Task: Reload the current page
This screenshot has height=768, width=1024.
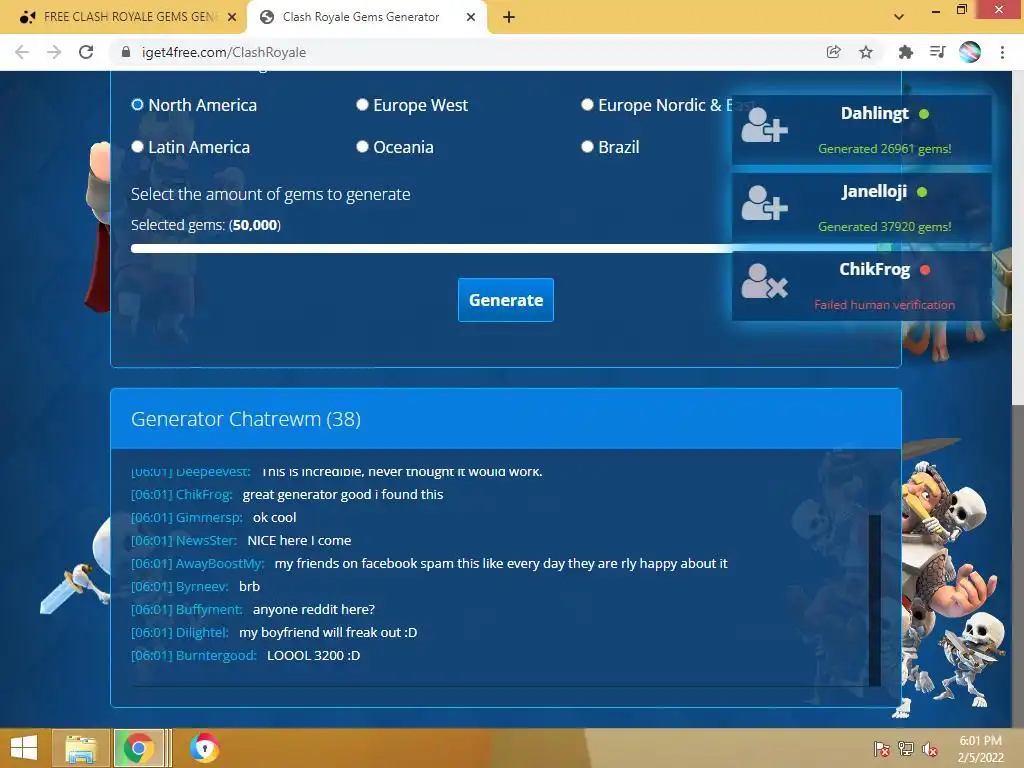Action: [86, 52]
